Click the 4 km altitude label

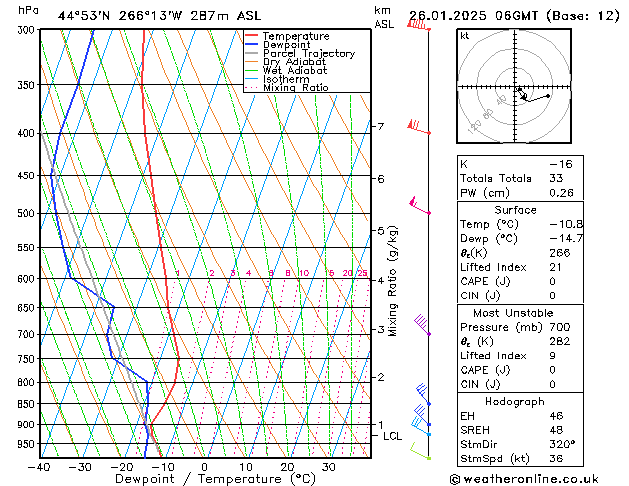click(x=381, y=281)
